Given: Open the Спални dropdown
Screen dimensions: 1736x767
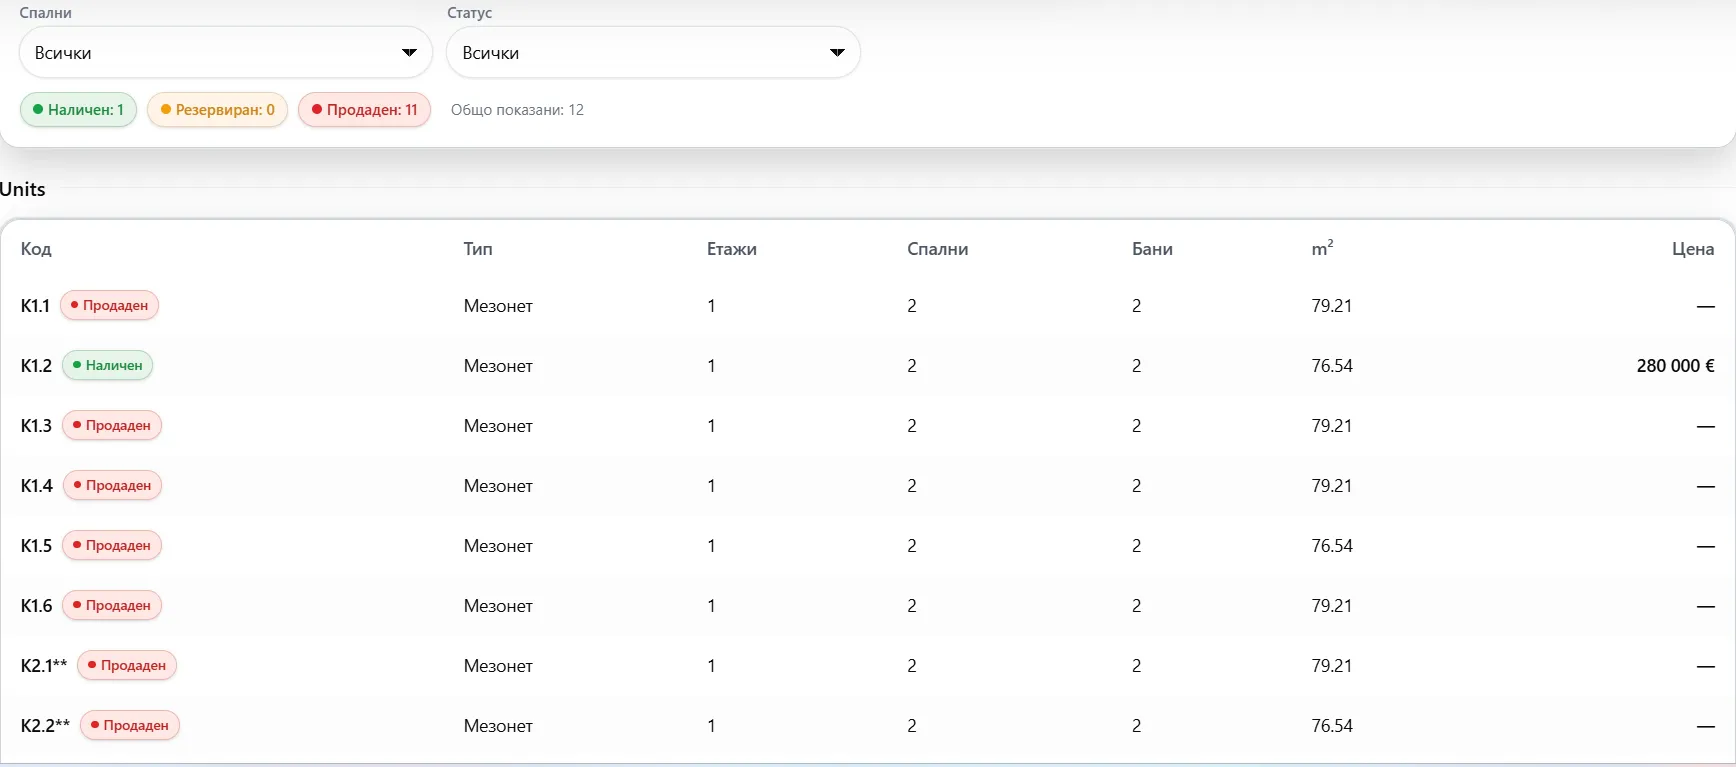Looking at the screenshot, I should point(226,53).
